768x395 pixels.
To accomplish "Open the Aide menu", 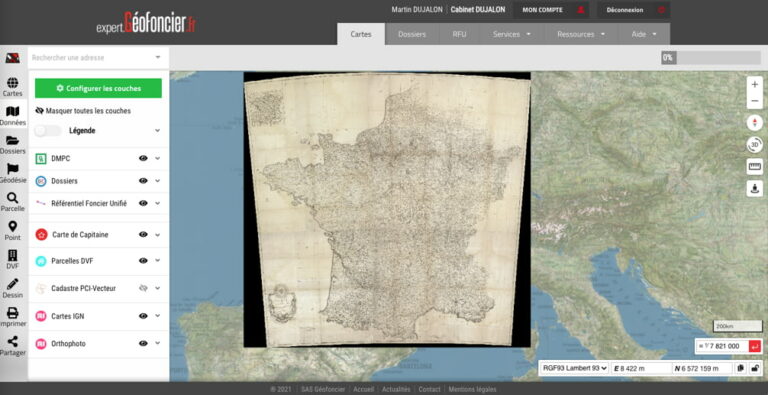I will pyautogui.click(x=644, y=34).
